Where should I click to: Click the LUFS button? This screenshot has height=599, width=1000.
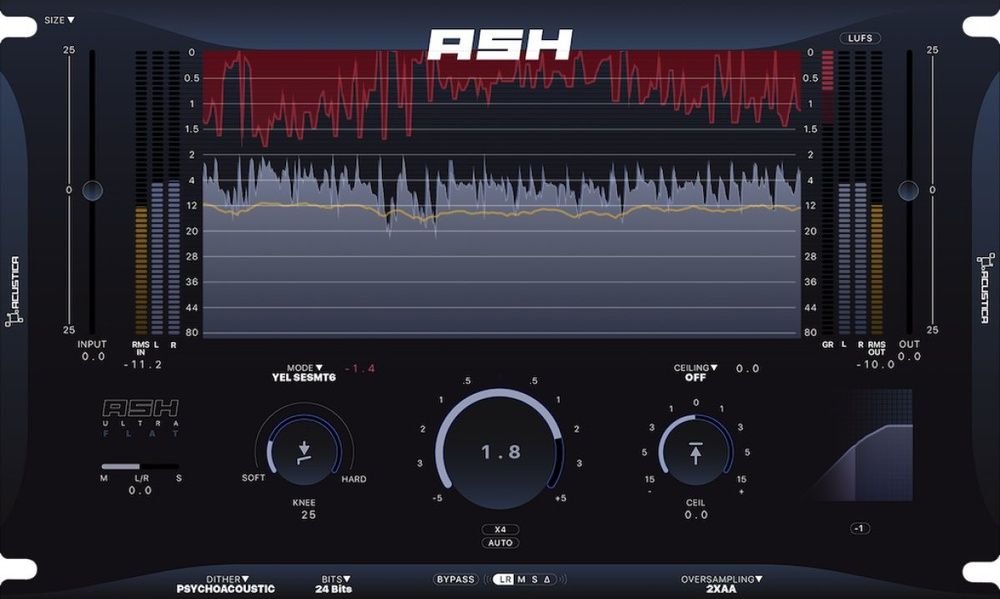860,38
